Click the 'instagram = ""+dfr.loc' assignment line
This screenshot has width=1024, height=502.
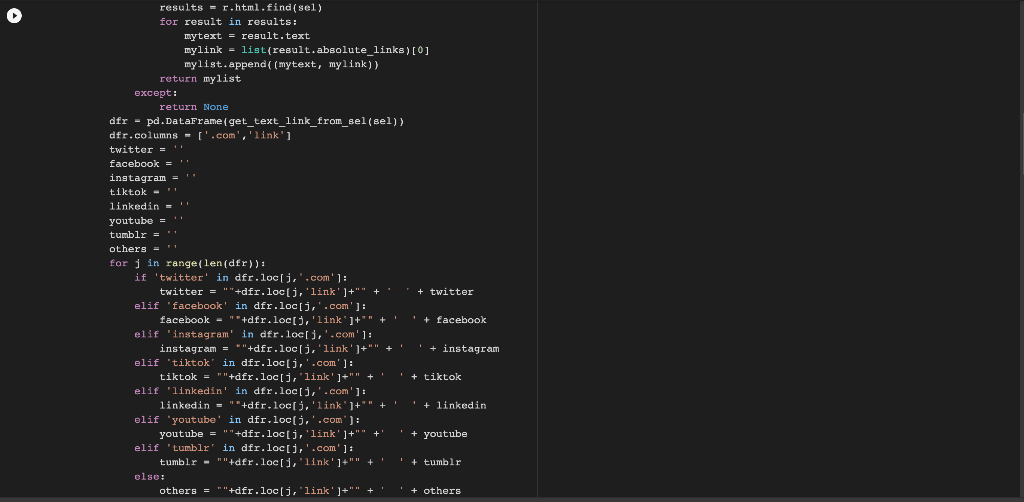coord(329,349)
